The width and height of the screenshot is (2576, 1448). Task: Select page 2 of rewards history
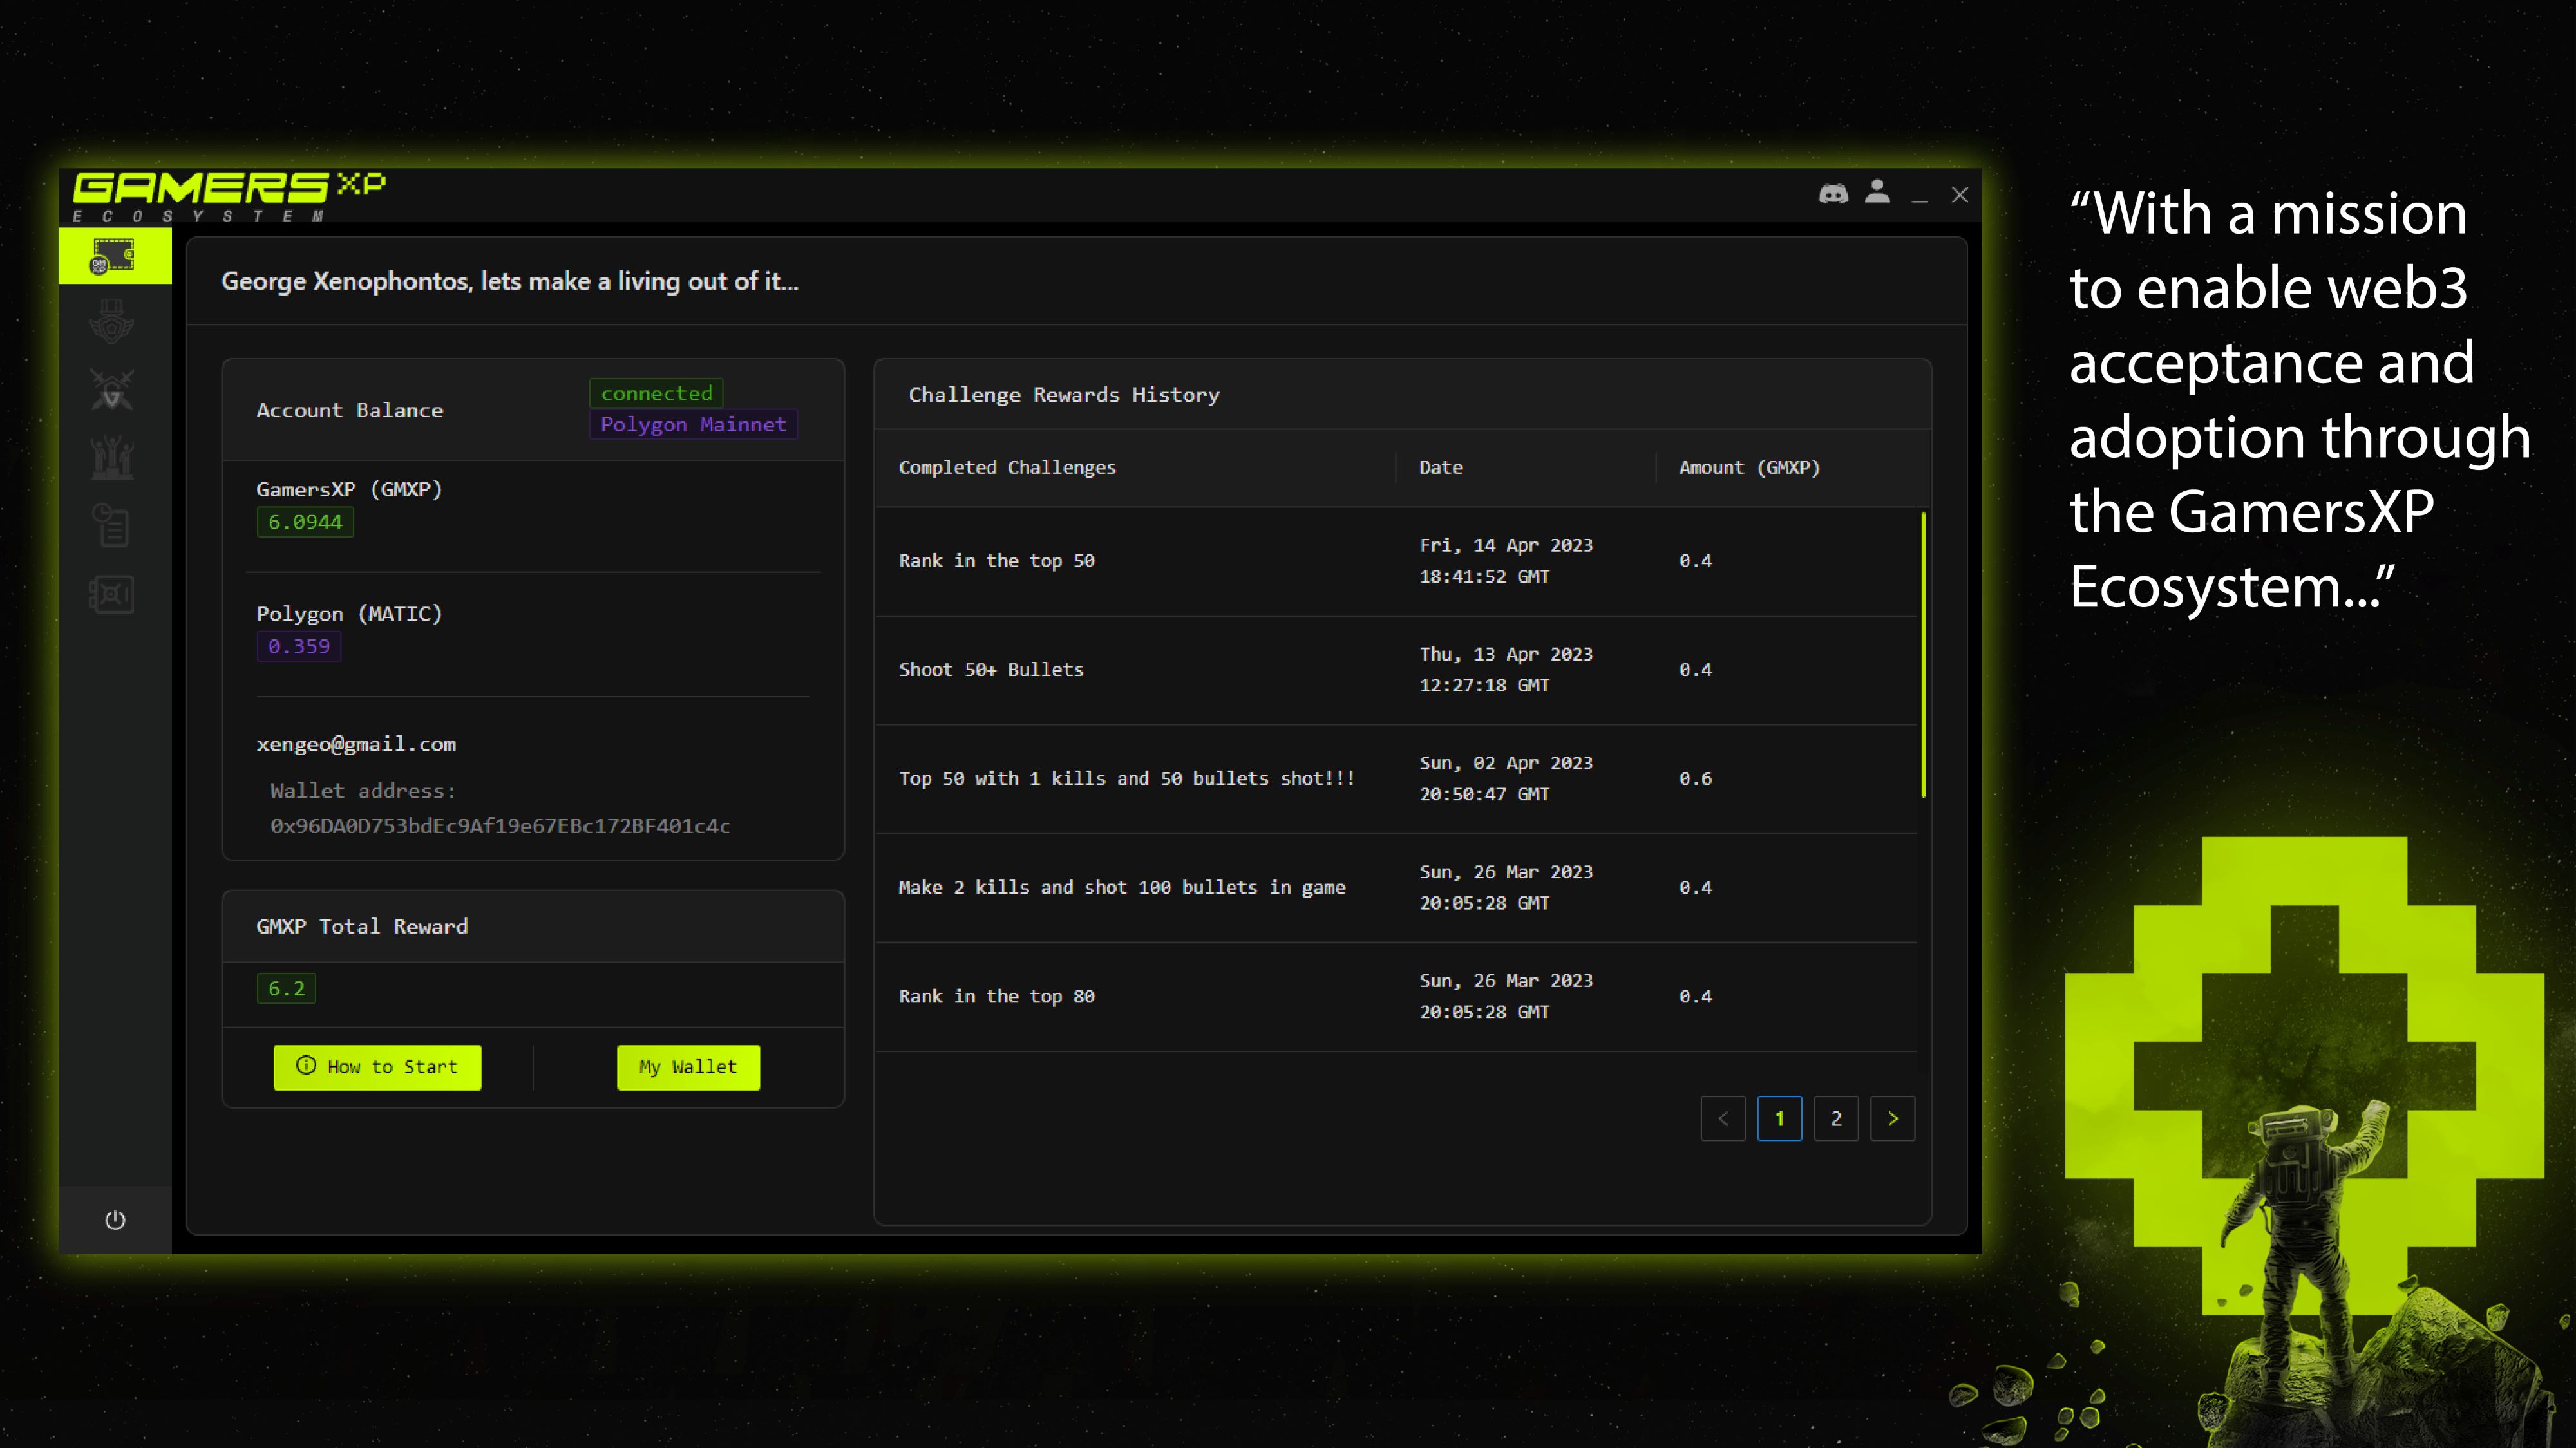tap(1836, 1119)
